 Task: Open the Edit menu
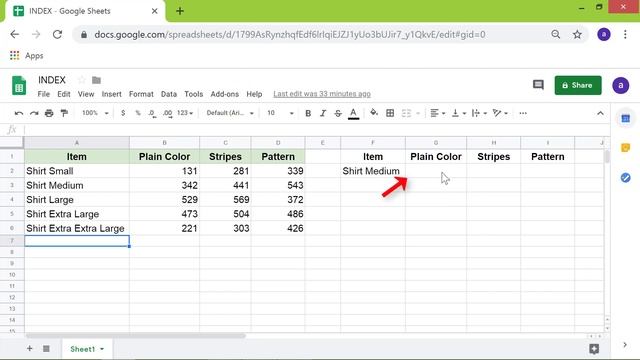point(64,94)
